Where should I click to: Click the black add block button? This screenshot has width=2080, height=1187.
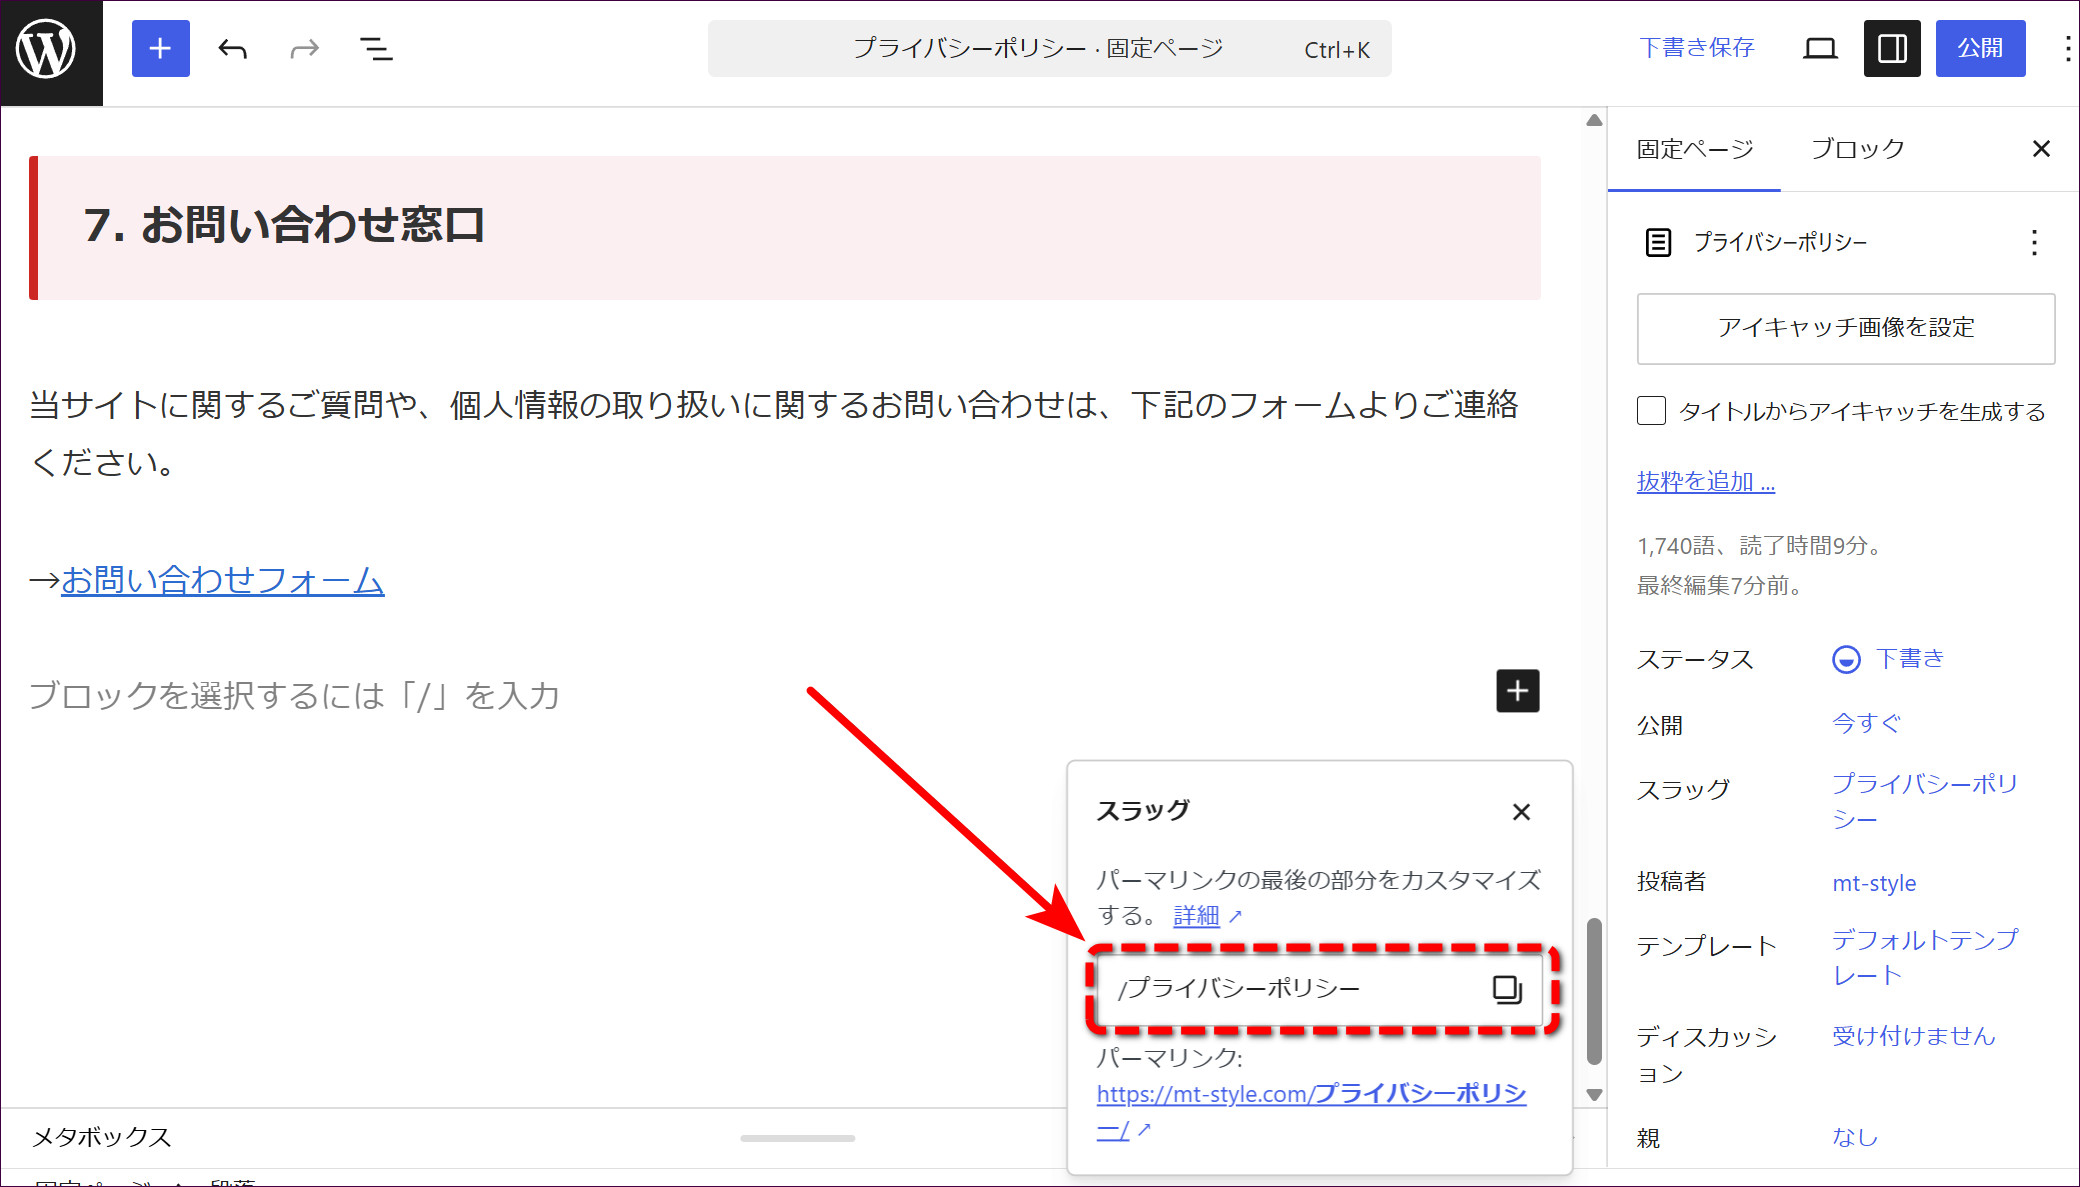pyautogui.click(x=1517, y=691)
